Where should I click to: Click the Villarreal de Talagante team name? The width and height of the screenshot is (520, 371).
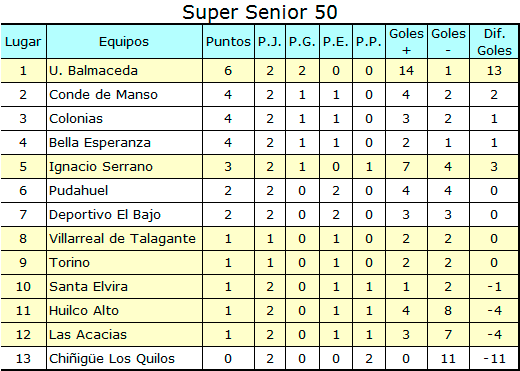[x=124, y=239]
